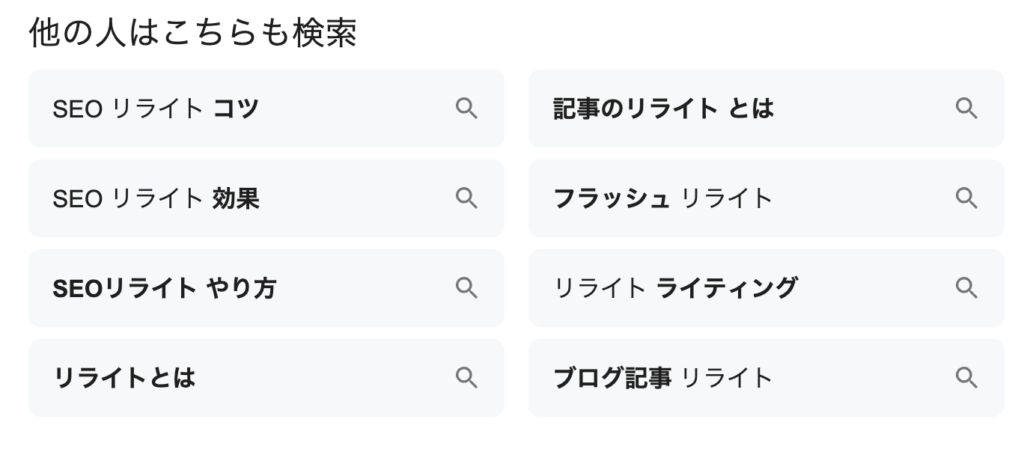Choose the 記事のリライト とは related search
Image resolution: width=1024 pixels, height=461 pixels.
663,109
